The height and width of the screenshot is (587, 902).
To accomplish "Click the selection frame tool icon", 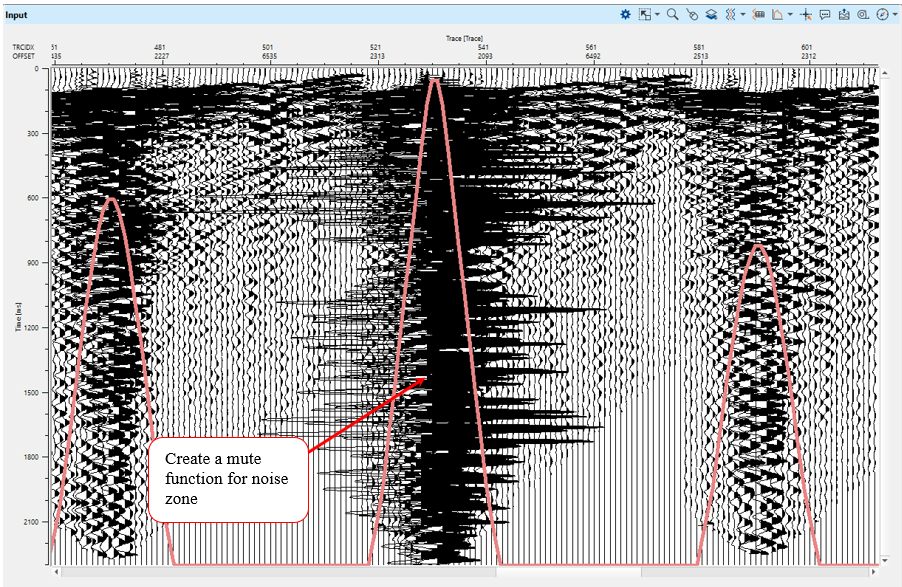I will pos(645,15).
